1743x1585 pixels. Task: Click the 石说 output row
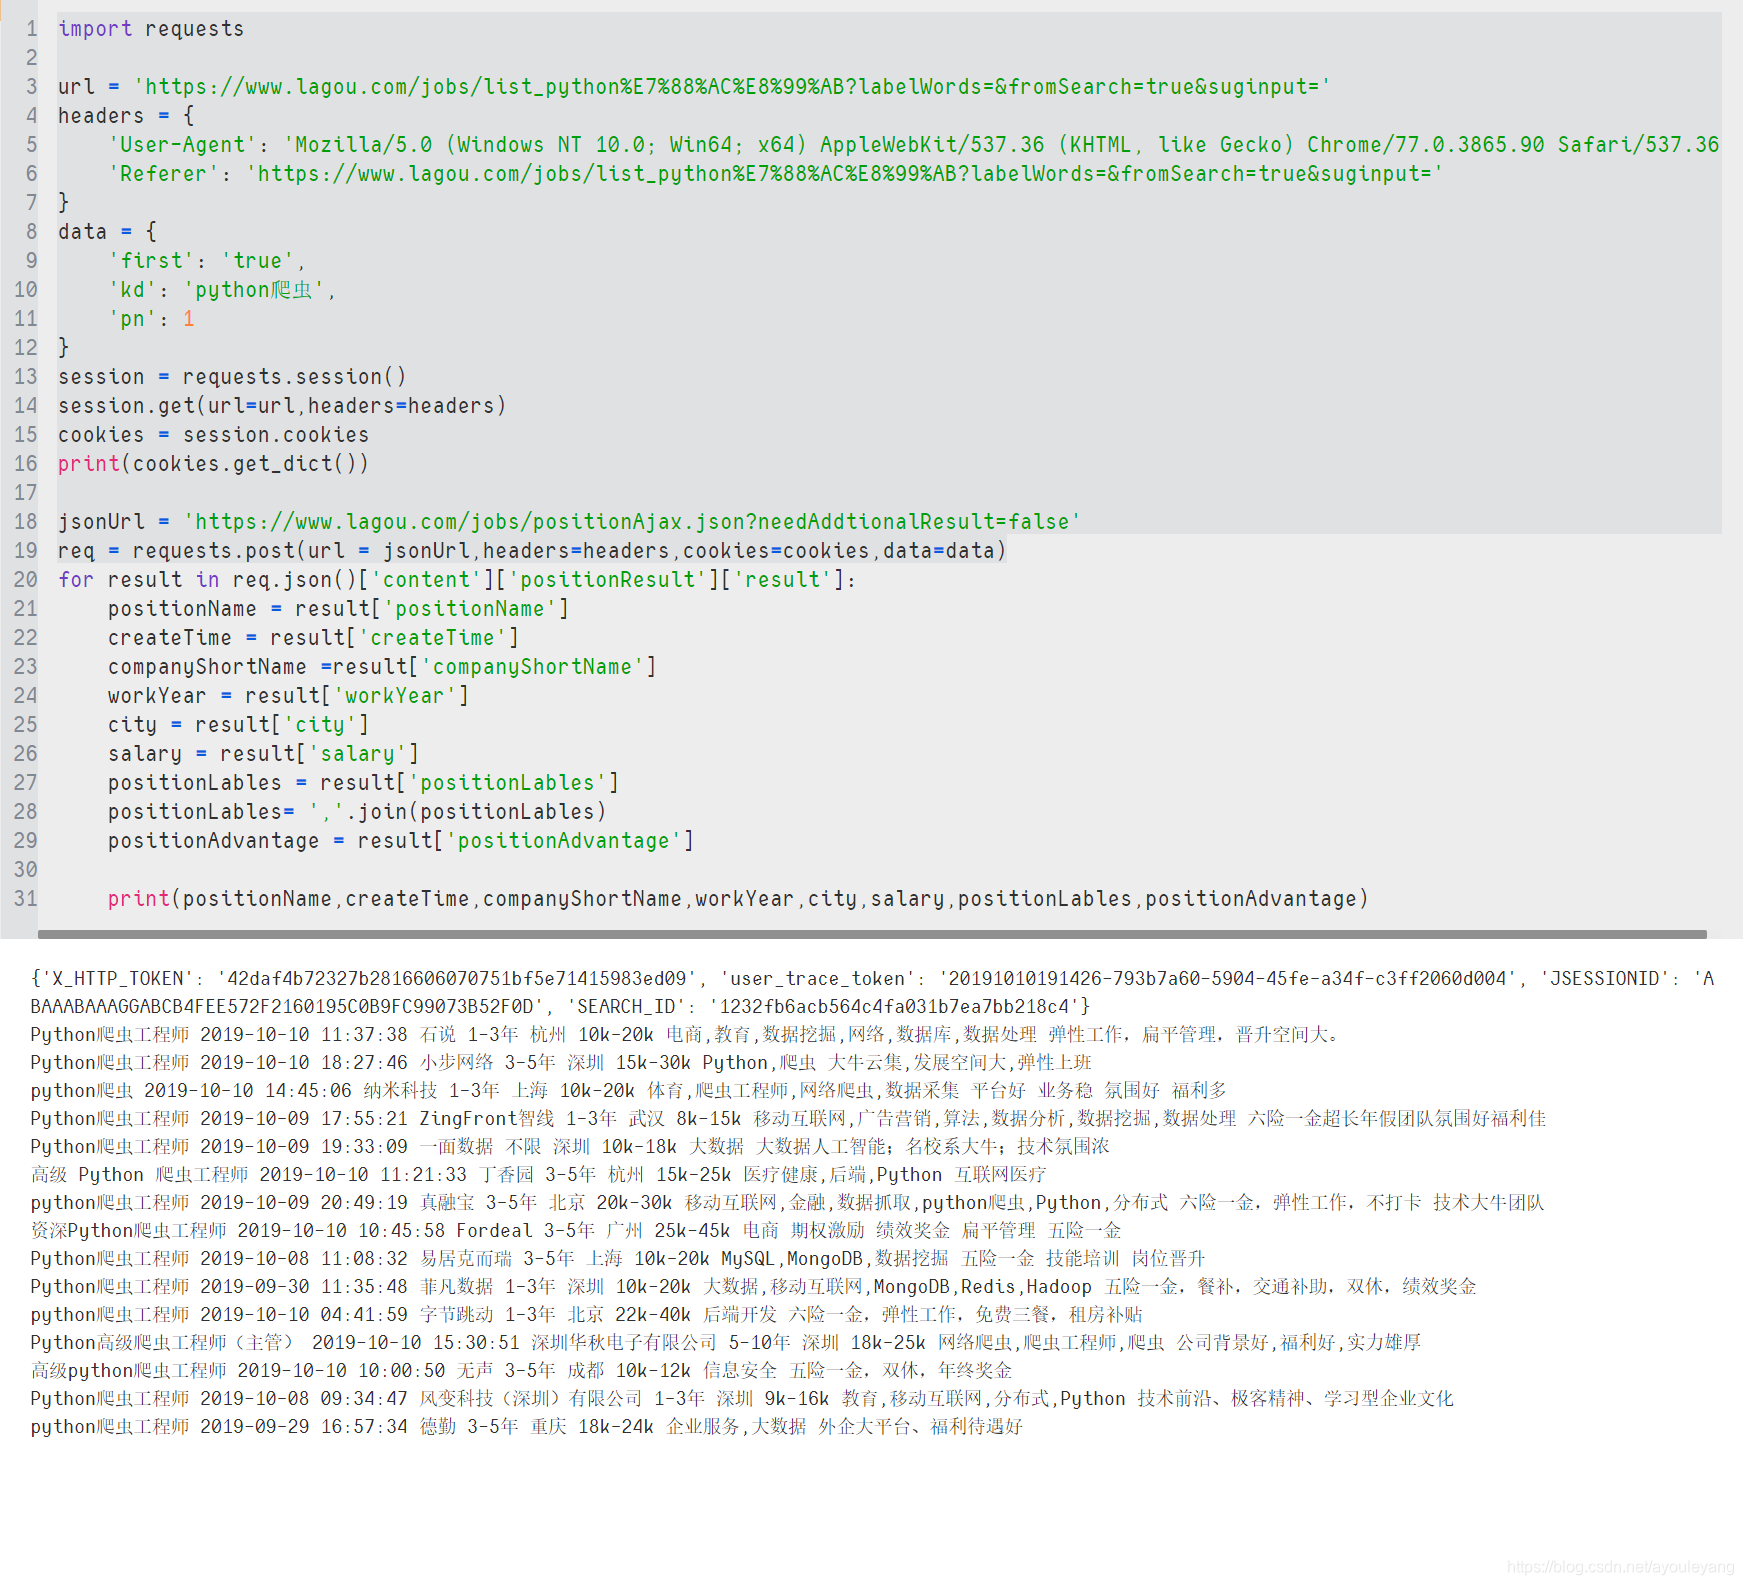(685, 1035)
